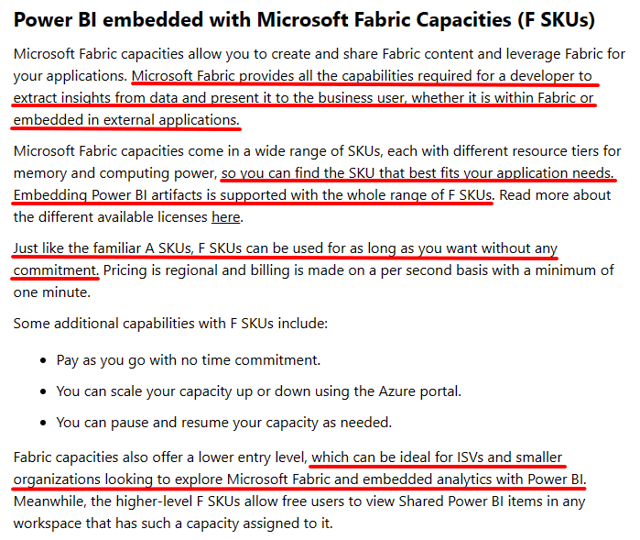The height and width of the screenshot is (540, 640).
Task: Click "Fabric capacities also offer a lower entry level" text
Action: click(x=160, y=457)
